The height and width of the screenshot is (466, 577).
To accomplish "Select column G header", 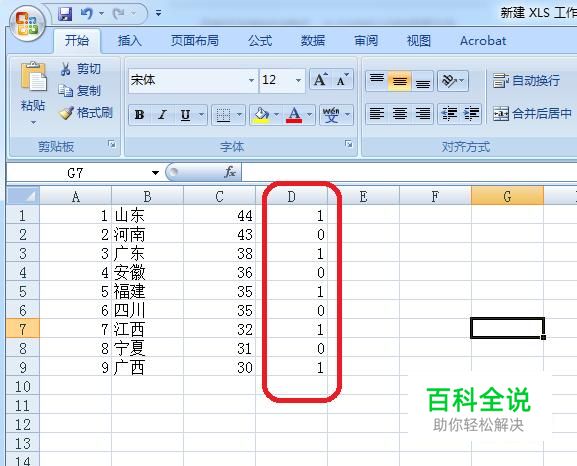I will pos(507,197).
